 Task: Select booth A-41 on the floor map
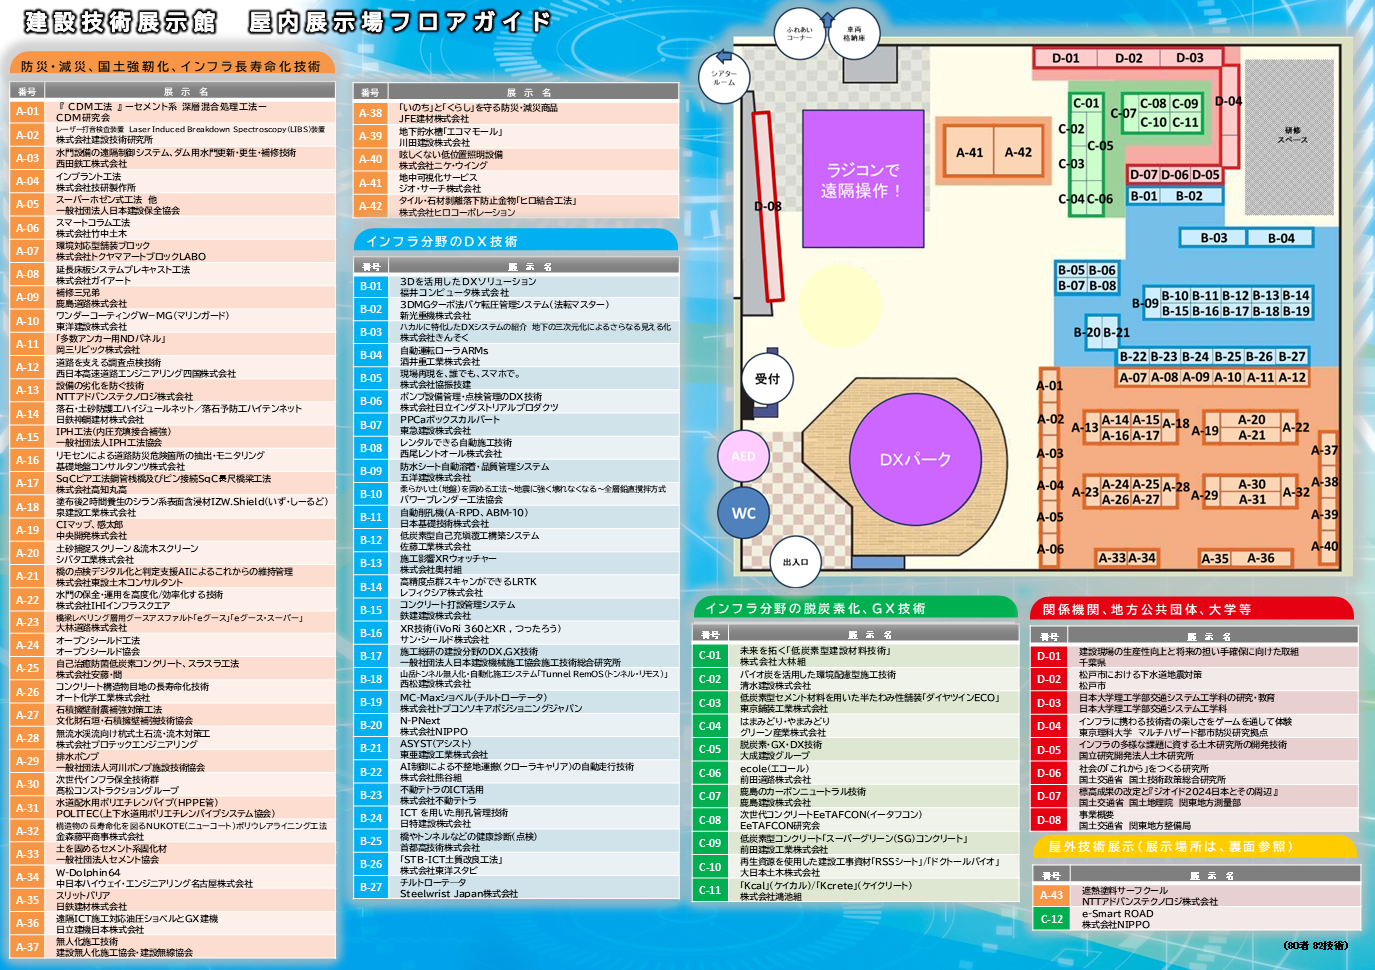[969, 153]
